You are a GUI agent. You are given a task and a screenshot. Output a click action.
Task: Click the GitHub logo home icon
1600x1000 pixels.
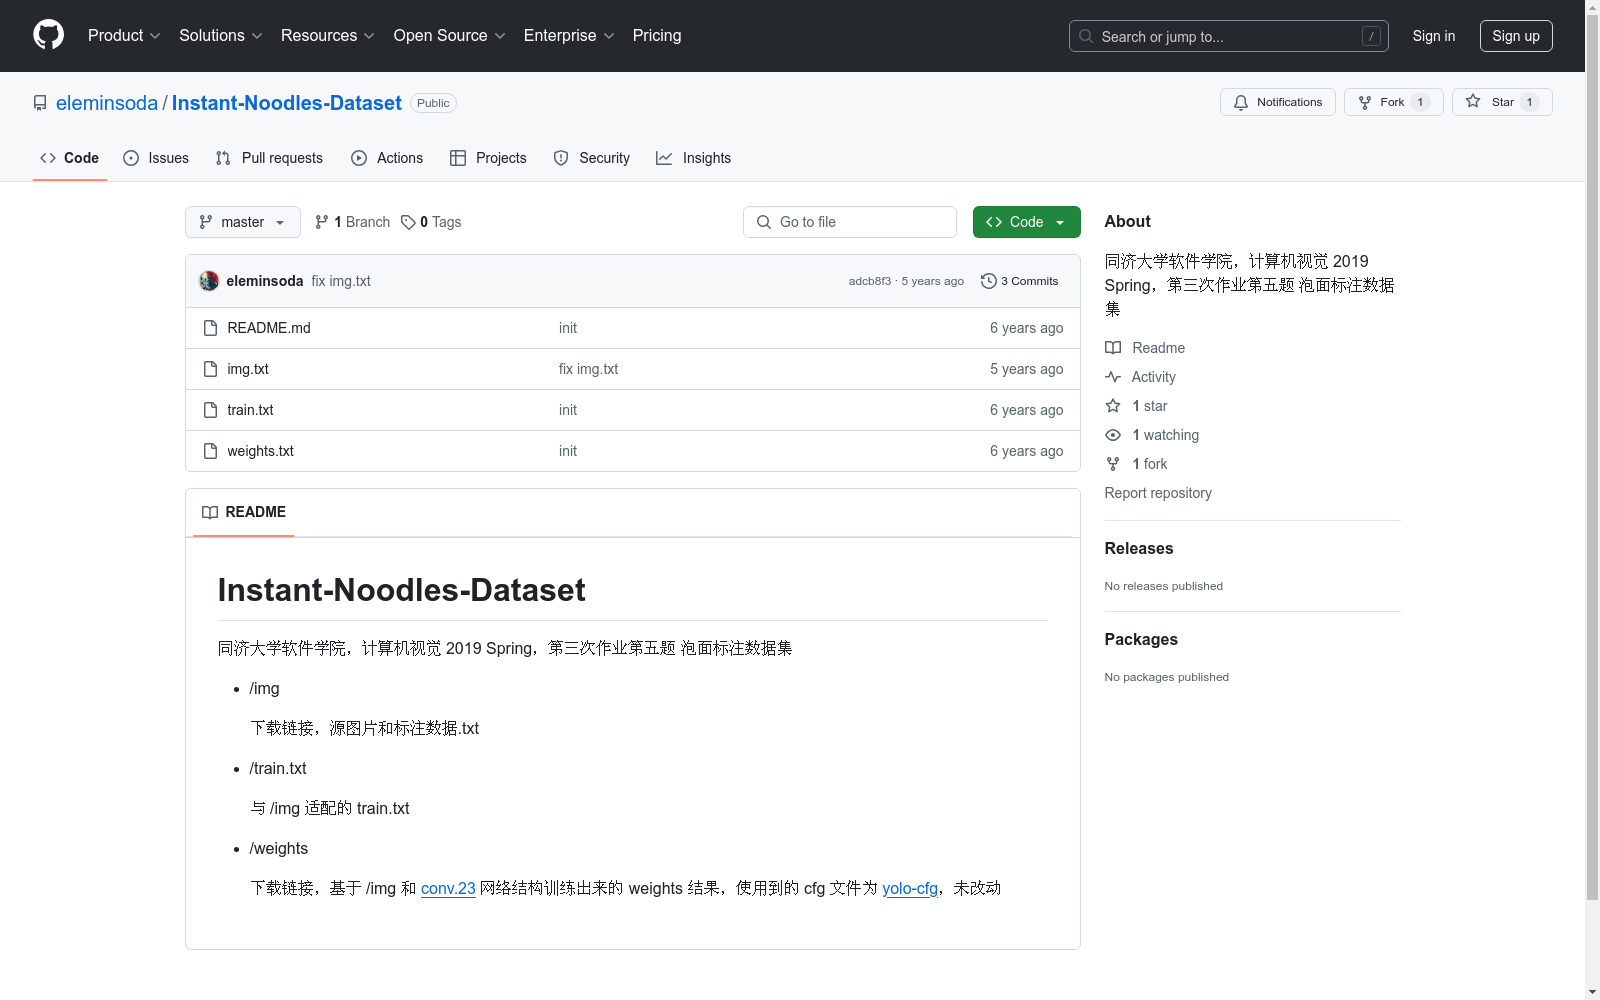pos(48,35)
